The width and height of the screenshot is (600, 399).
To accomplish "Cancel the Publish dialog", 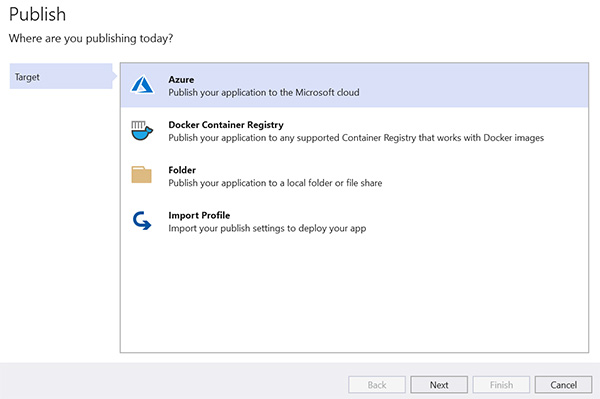I will click(563, 384).
